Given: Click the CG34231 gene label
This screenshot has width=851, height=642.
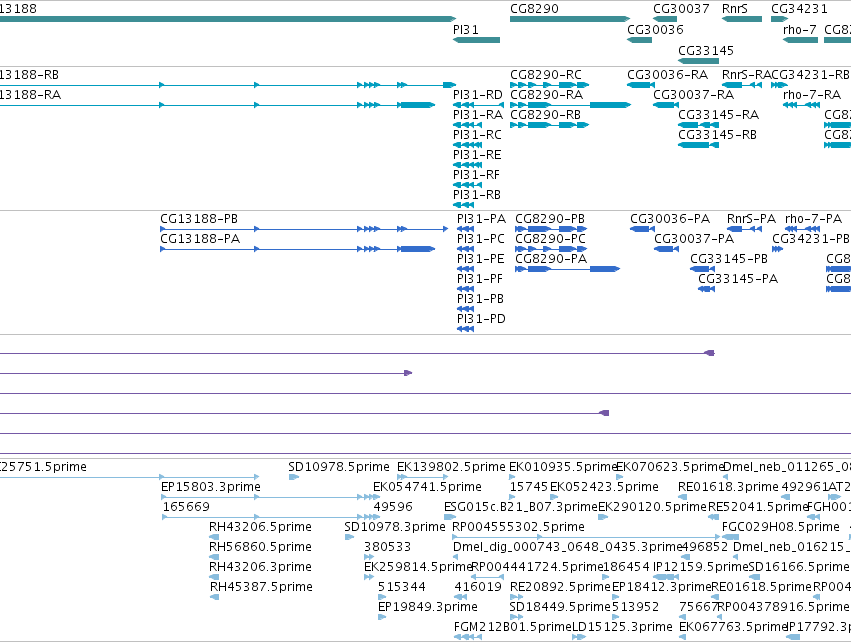Looking at the screenshot, I should tap(799, 9).
